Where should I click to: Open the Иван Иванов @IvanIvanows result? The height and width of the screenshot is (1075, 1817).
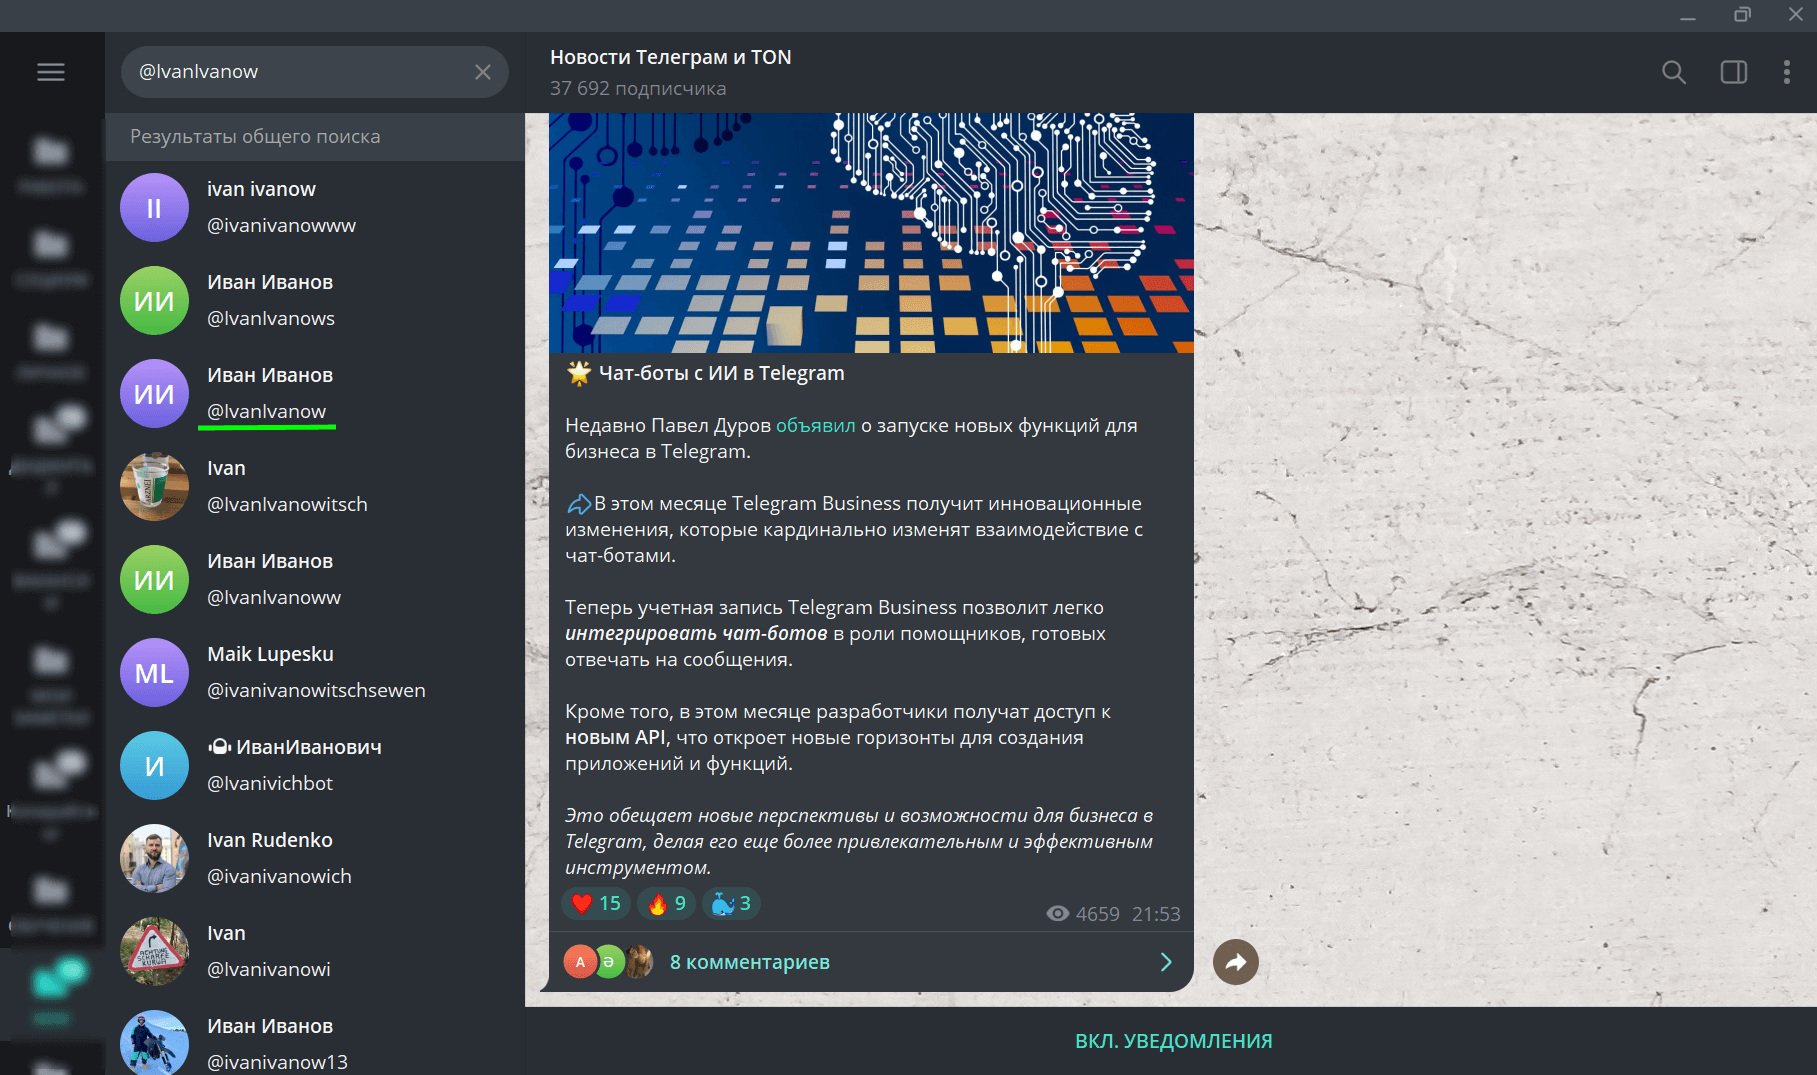(315, 300)
